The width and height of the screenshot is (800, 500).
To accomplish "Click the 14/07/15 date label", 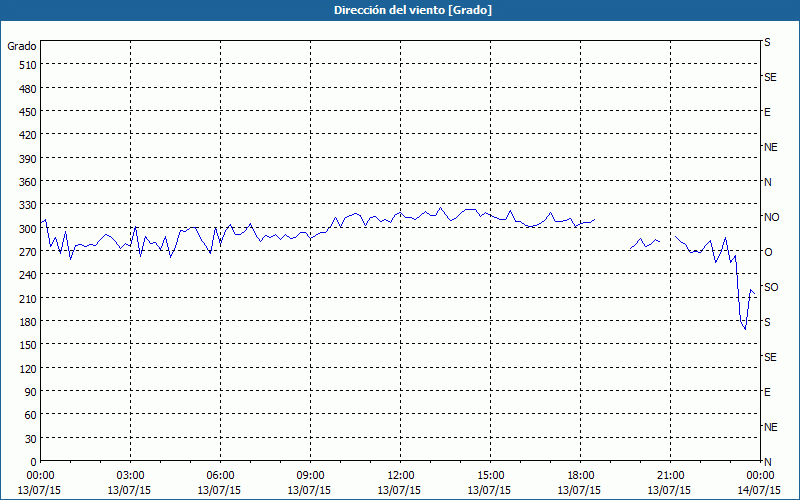I will coord(759,490).
